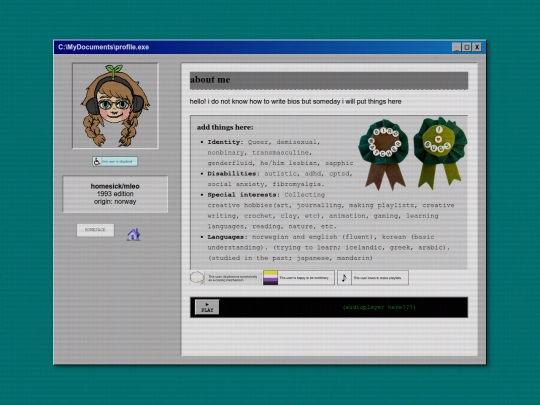Viewport: 540px width, 405px height.
Task: Click the 'Languages' bullet label
Action: pos(226,237)
